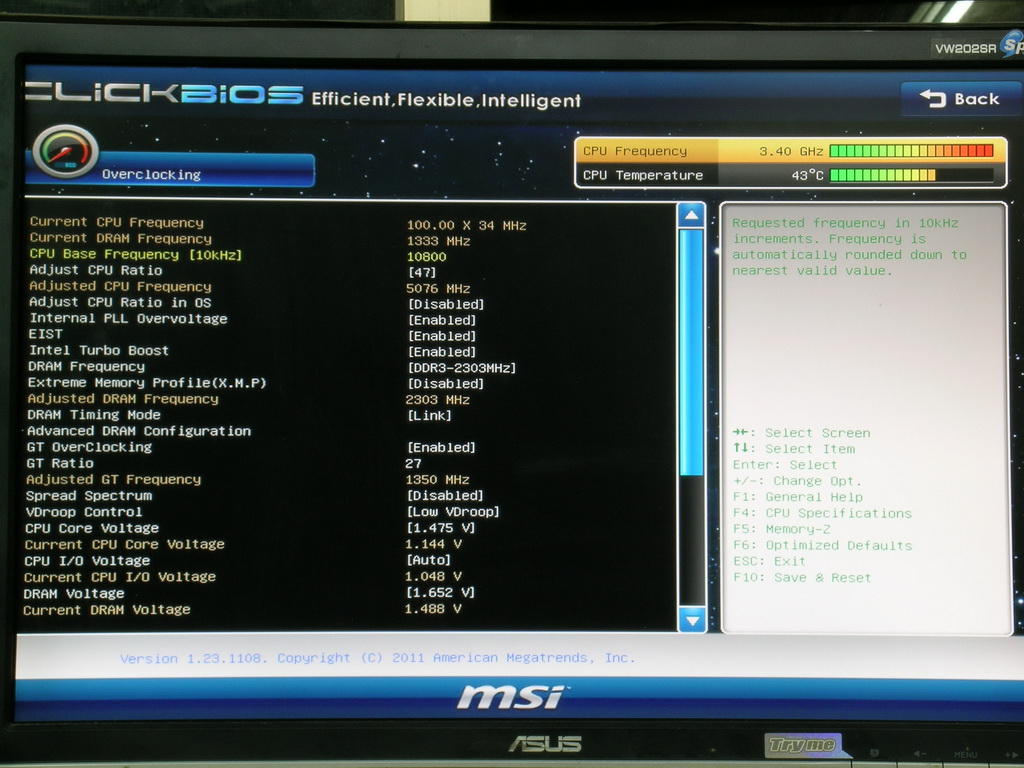Toggle EIST Enabled value
Viewport: 1024px width, 768px height.
tap(442, 336)
